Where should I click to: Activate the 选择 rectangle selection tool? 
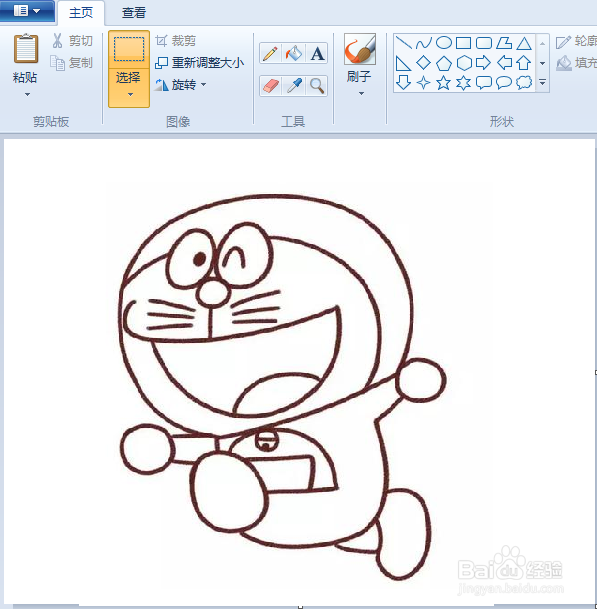coord(129,49)
